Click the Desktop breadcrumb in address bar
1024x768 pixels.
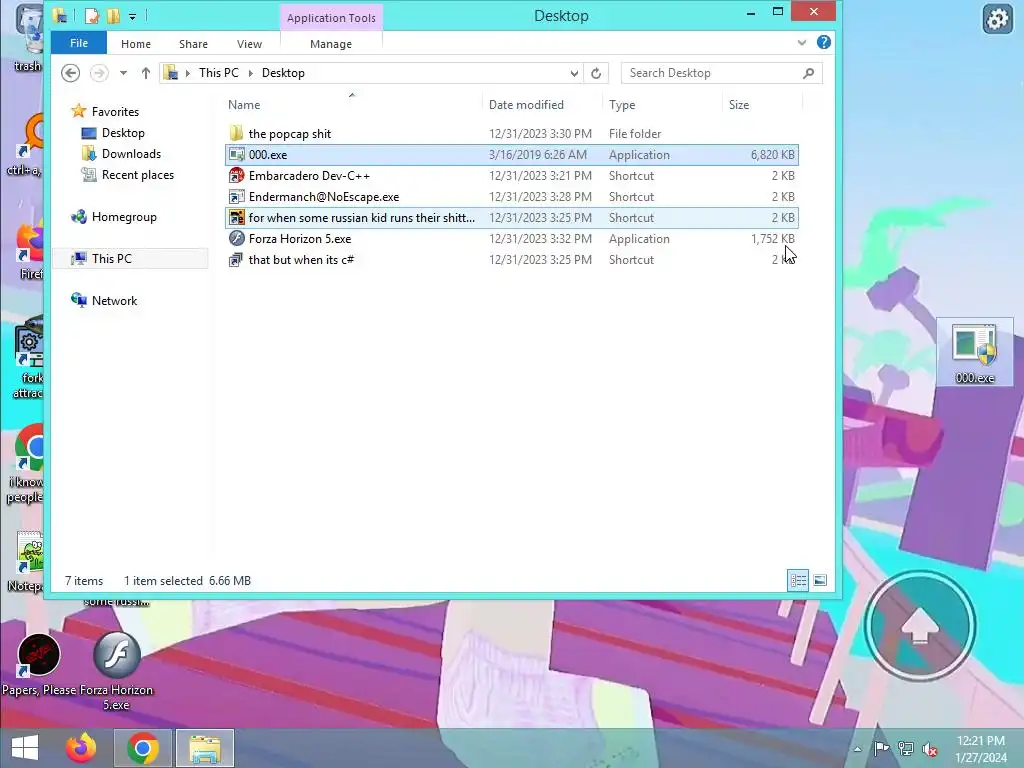click(283, 73)
